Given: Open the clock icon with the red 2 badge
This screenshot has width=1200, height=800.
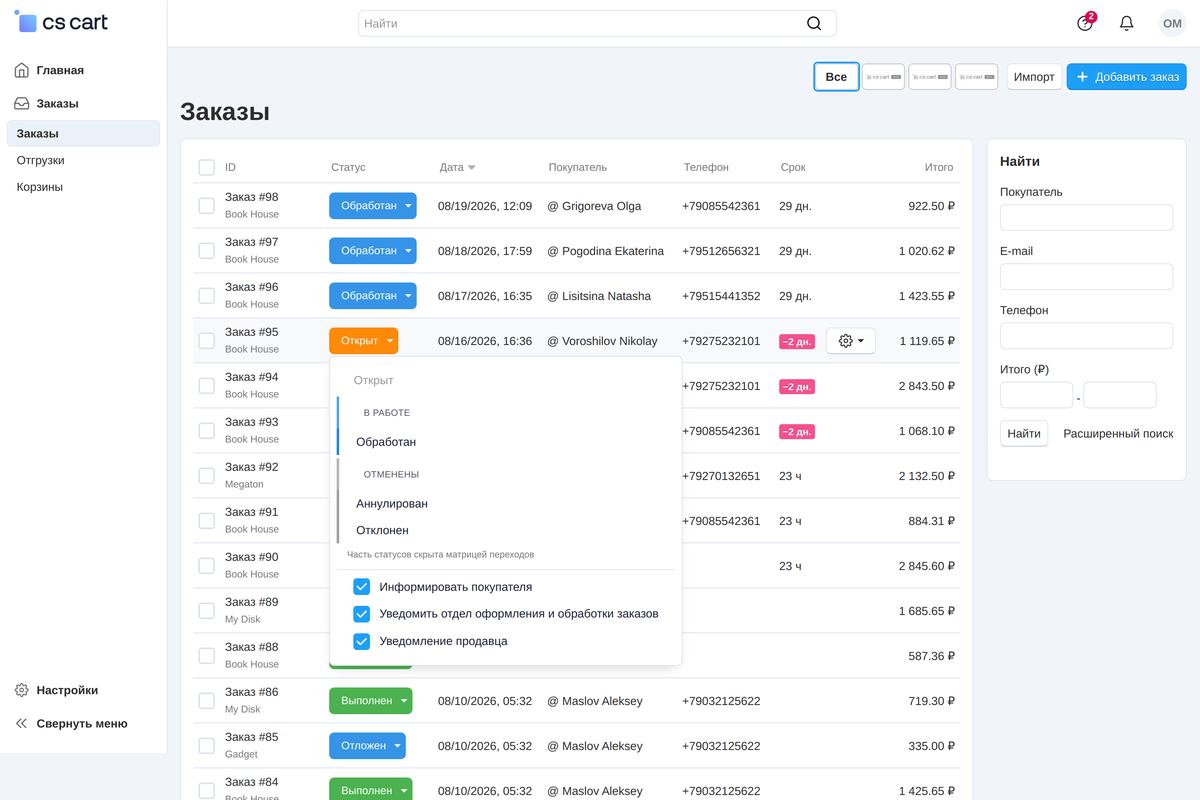Looking at the screenshot, I should [1085, 23].
